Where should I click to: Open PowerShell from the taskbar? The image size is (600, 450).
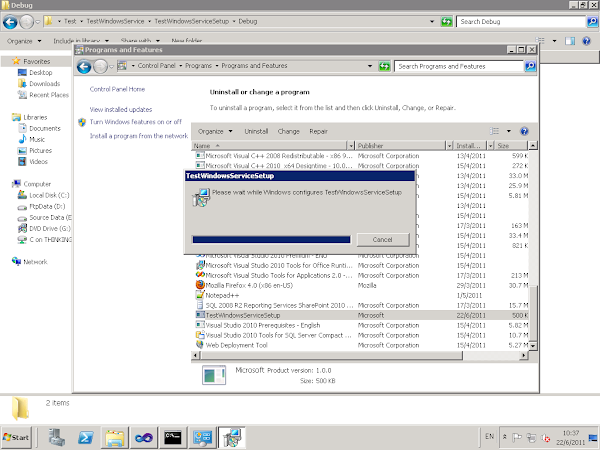click(86, 437)
